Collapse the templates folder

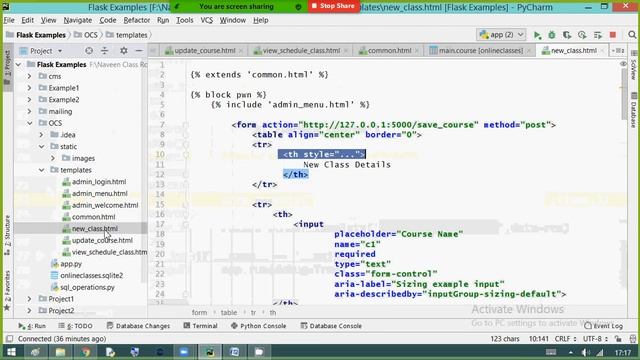tap(41, 170)
